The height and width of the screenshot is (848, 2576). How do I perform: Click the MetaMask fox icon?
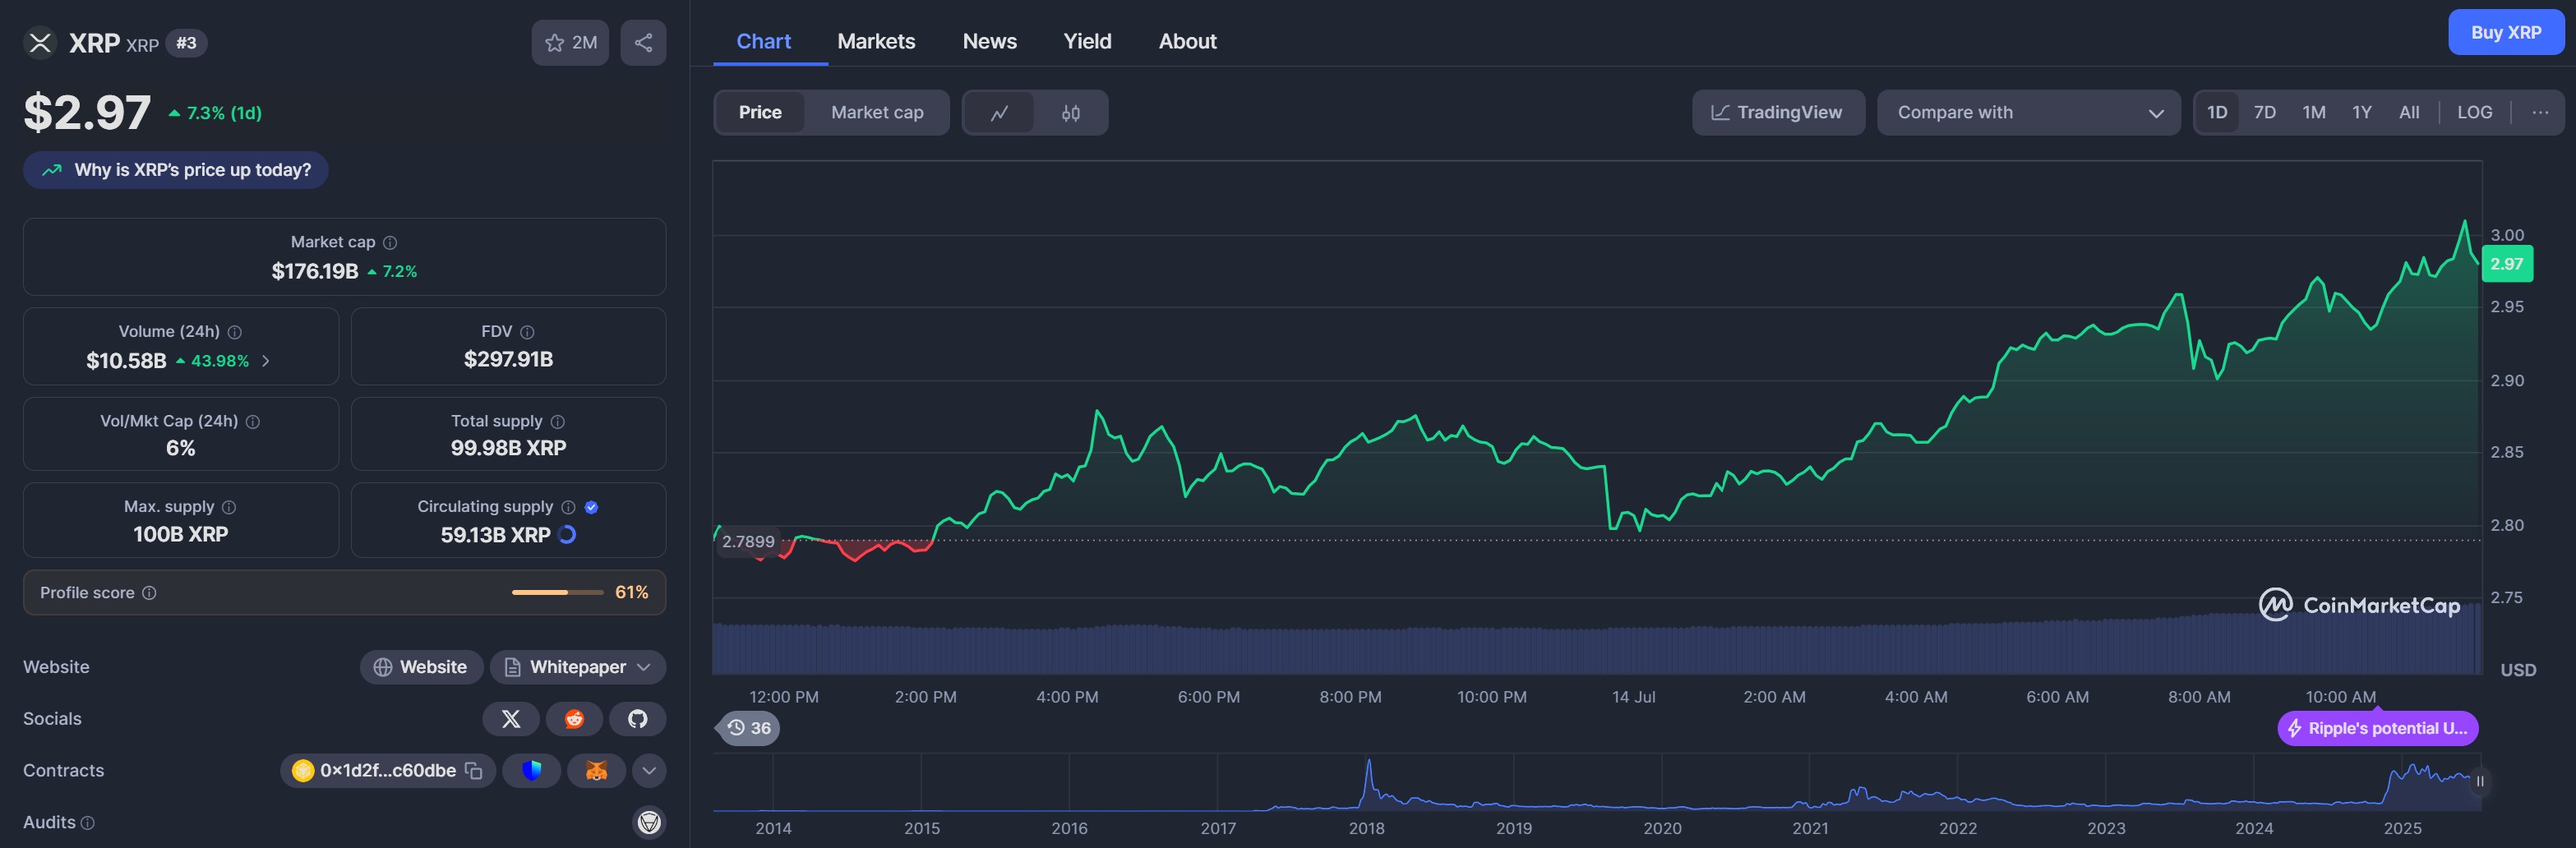click(x=596, y=771)
